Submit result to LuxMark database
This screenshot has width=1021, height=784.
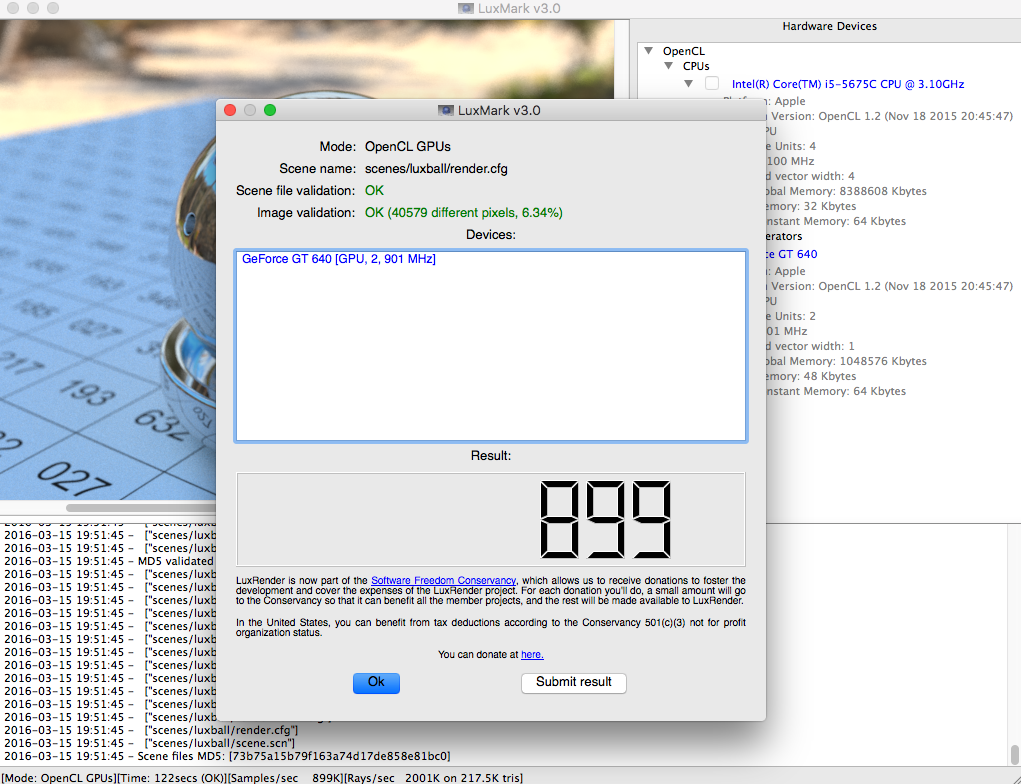pyautogui.click(x=574, y=682)
